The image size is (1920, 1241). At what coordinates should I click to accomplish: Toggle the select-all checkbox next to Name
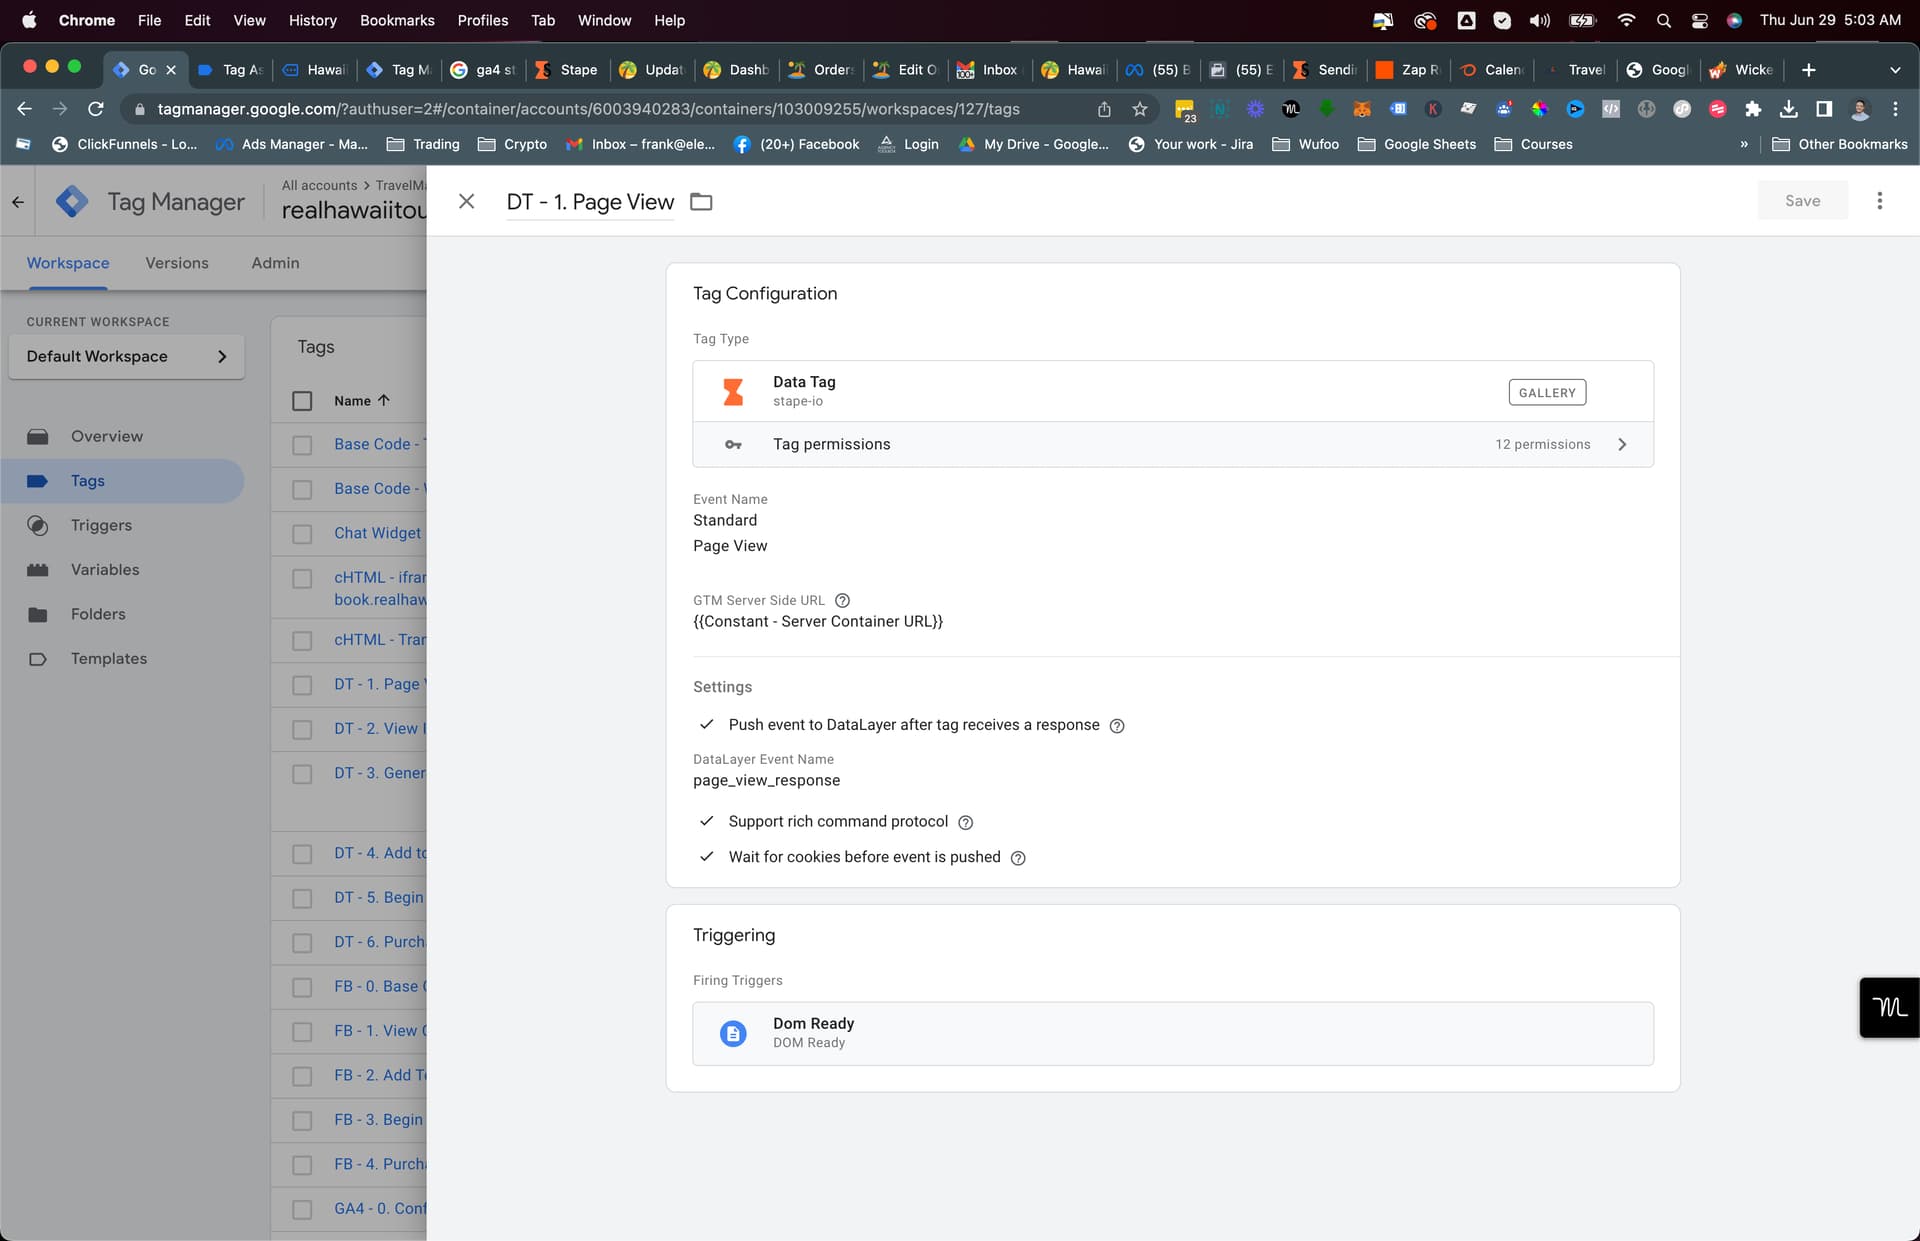click(x=302, y=401)
